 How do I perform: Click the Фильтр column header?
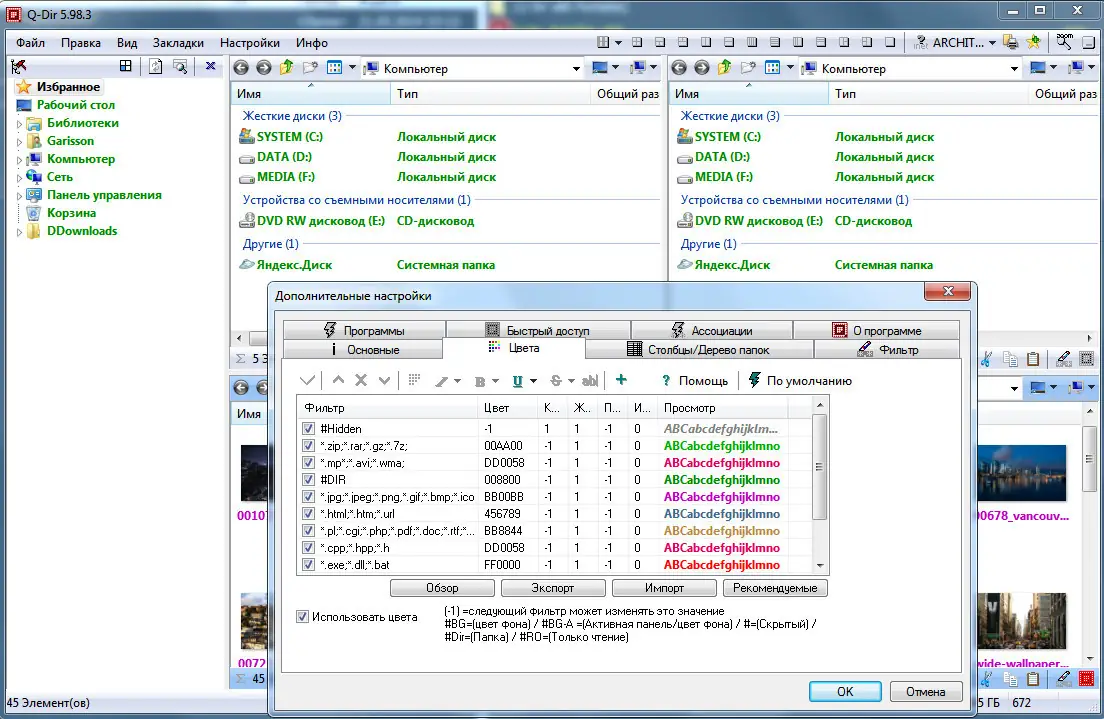pos(388,407)
